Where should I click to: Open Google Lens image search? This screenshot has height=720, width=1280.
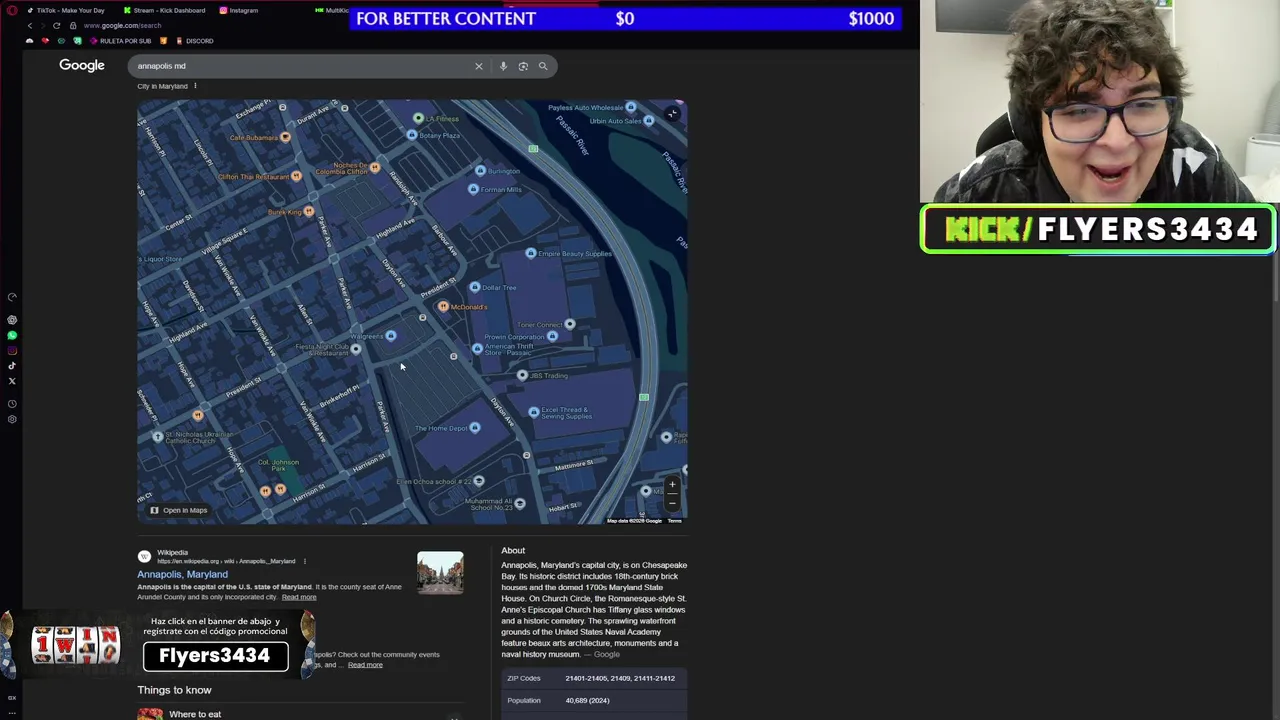(523, 66)
